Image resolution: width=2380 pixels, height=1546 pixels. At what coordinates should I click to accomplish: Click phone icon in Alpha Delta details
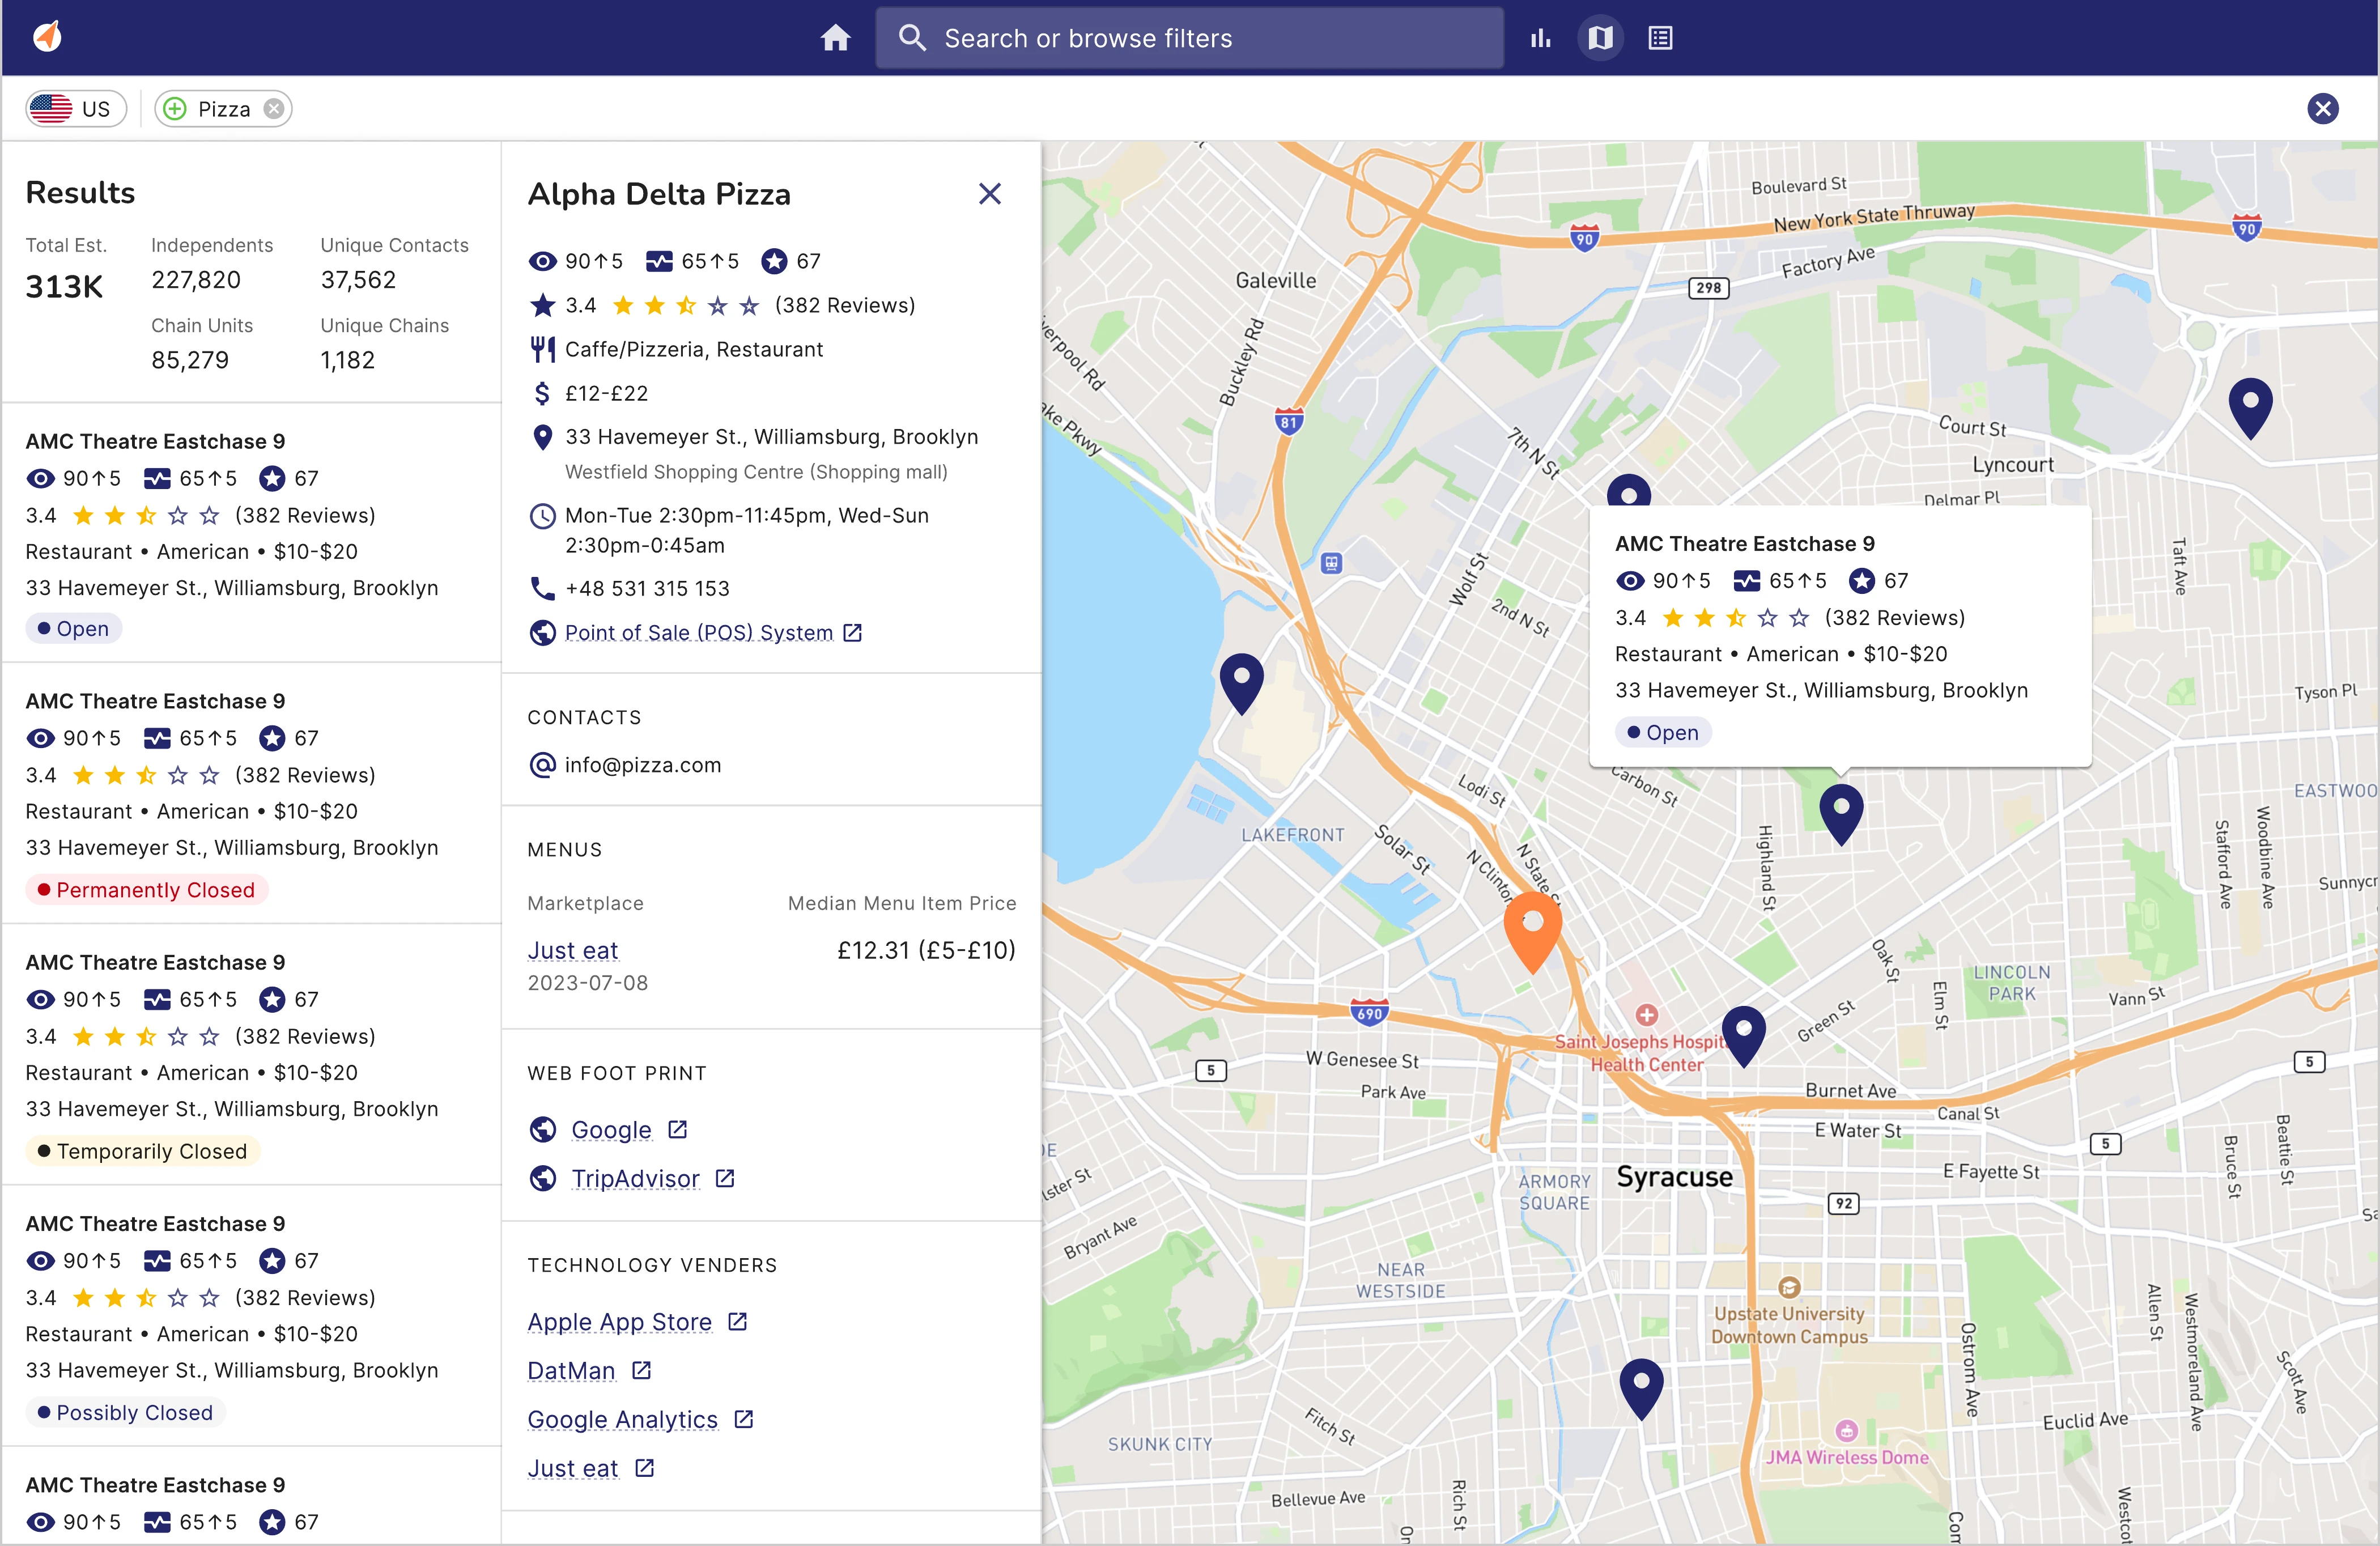click(x=542, y=589)
